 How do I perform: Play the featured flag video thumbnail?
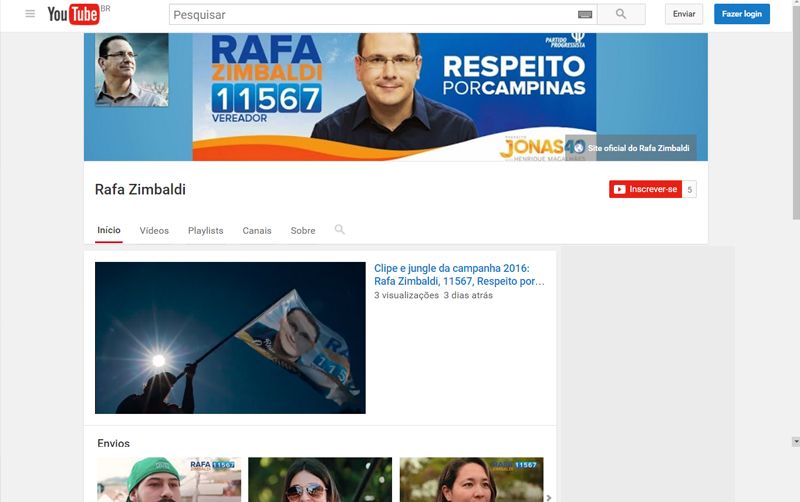[230, 338]
